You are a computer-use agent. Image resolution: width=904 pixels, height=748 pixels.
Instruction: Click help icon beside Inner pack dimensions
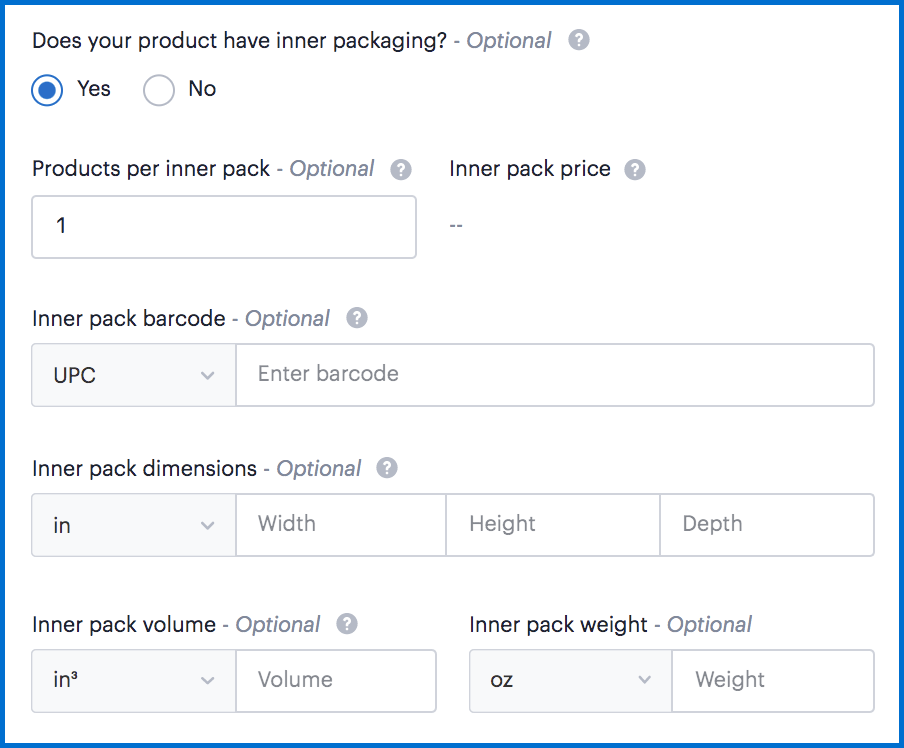(387, 468)
